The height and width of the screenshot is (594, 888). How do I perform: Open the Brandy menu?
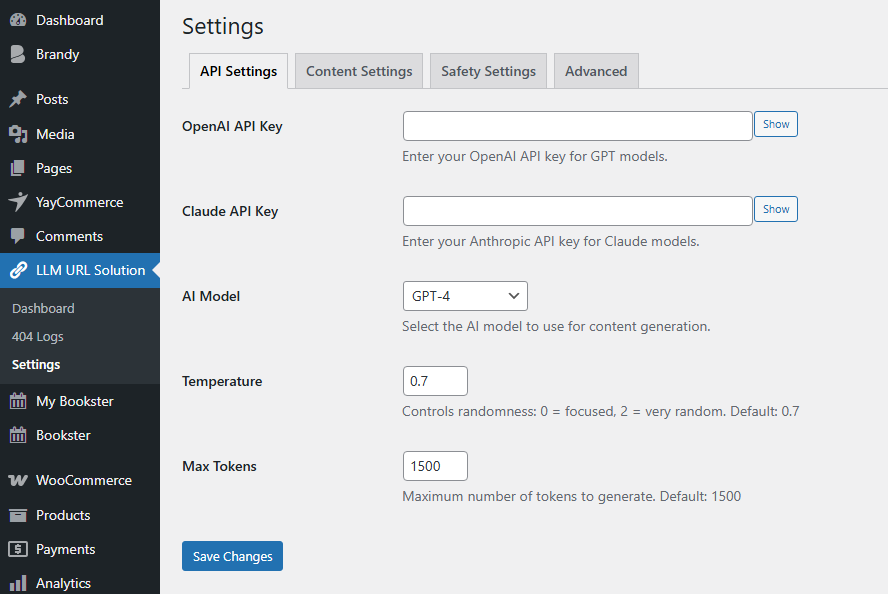(x=80, y=54)
